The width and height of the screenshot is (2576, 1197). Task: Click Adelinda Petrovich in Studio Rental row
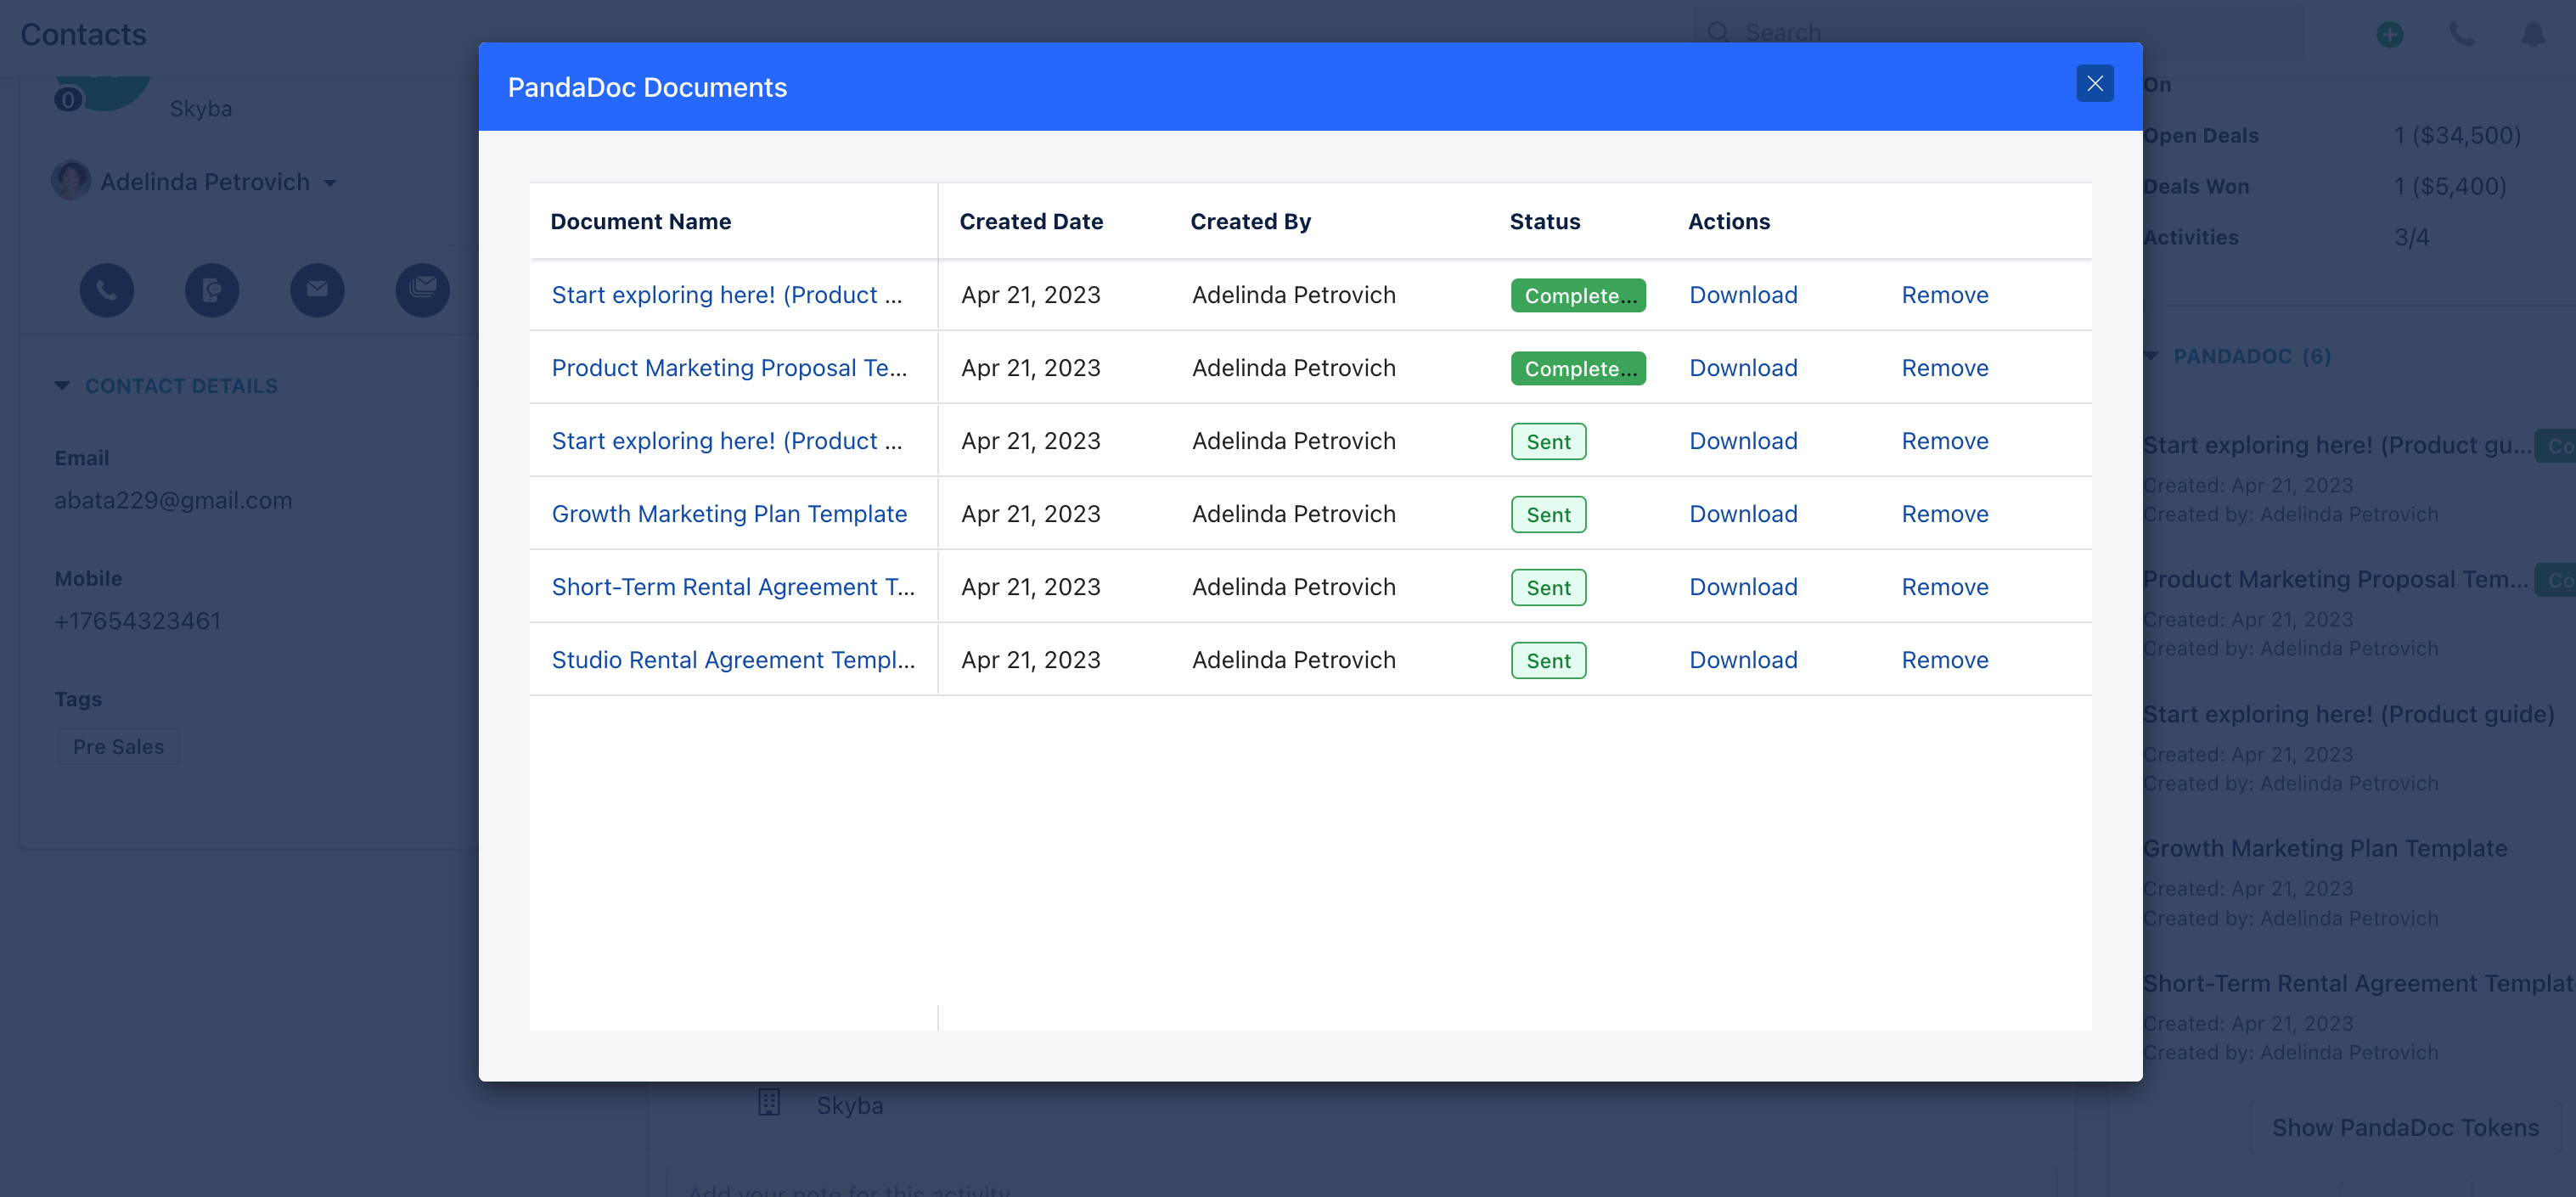click(x=1293, y=660)
